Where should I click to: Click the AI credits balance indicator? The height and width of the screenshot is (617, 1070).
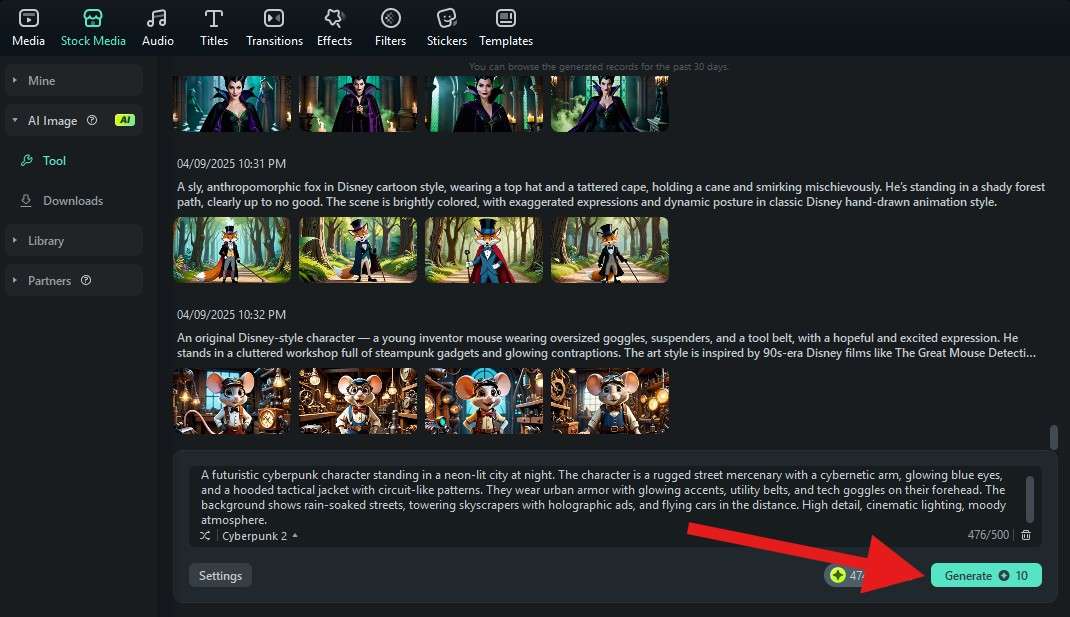[x=846, y=575]
